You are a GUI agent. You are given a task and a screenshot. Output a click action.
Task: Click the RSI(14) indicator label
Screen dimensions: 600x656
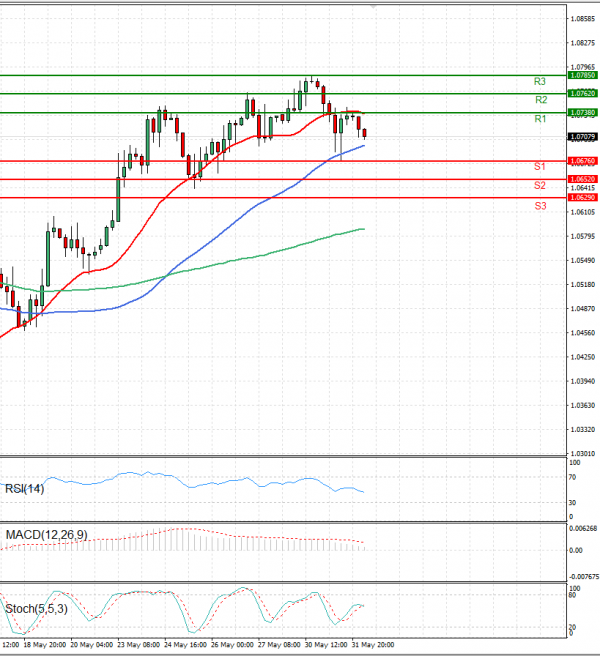(24, 489)
